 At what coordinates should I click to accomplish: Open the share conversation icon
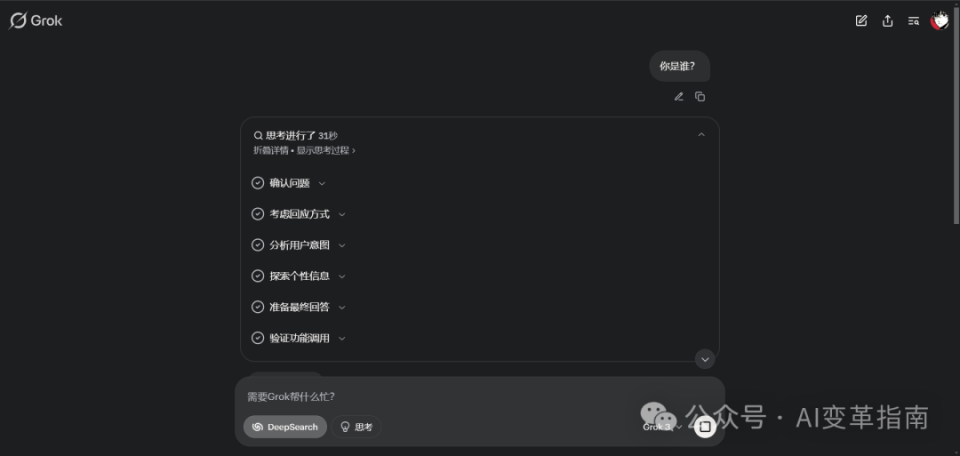(887, 21)
